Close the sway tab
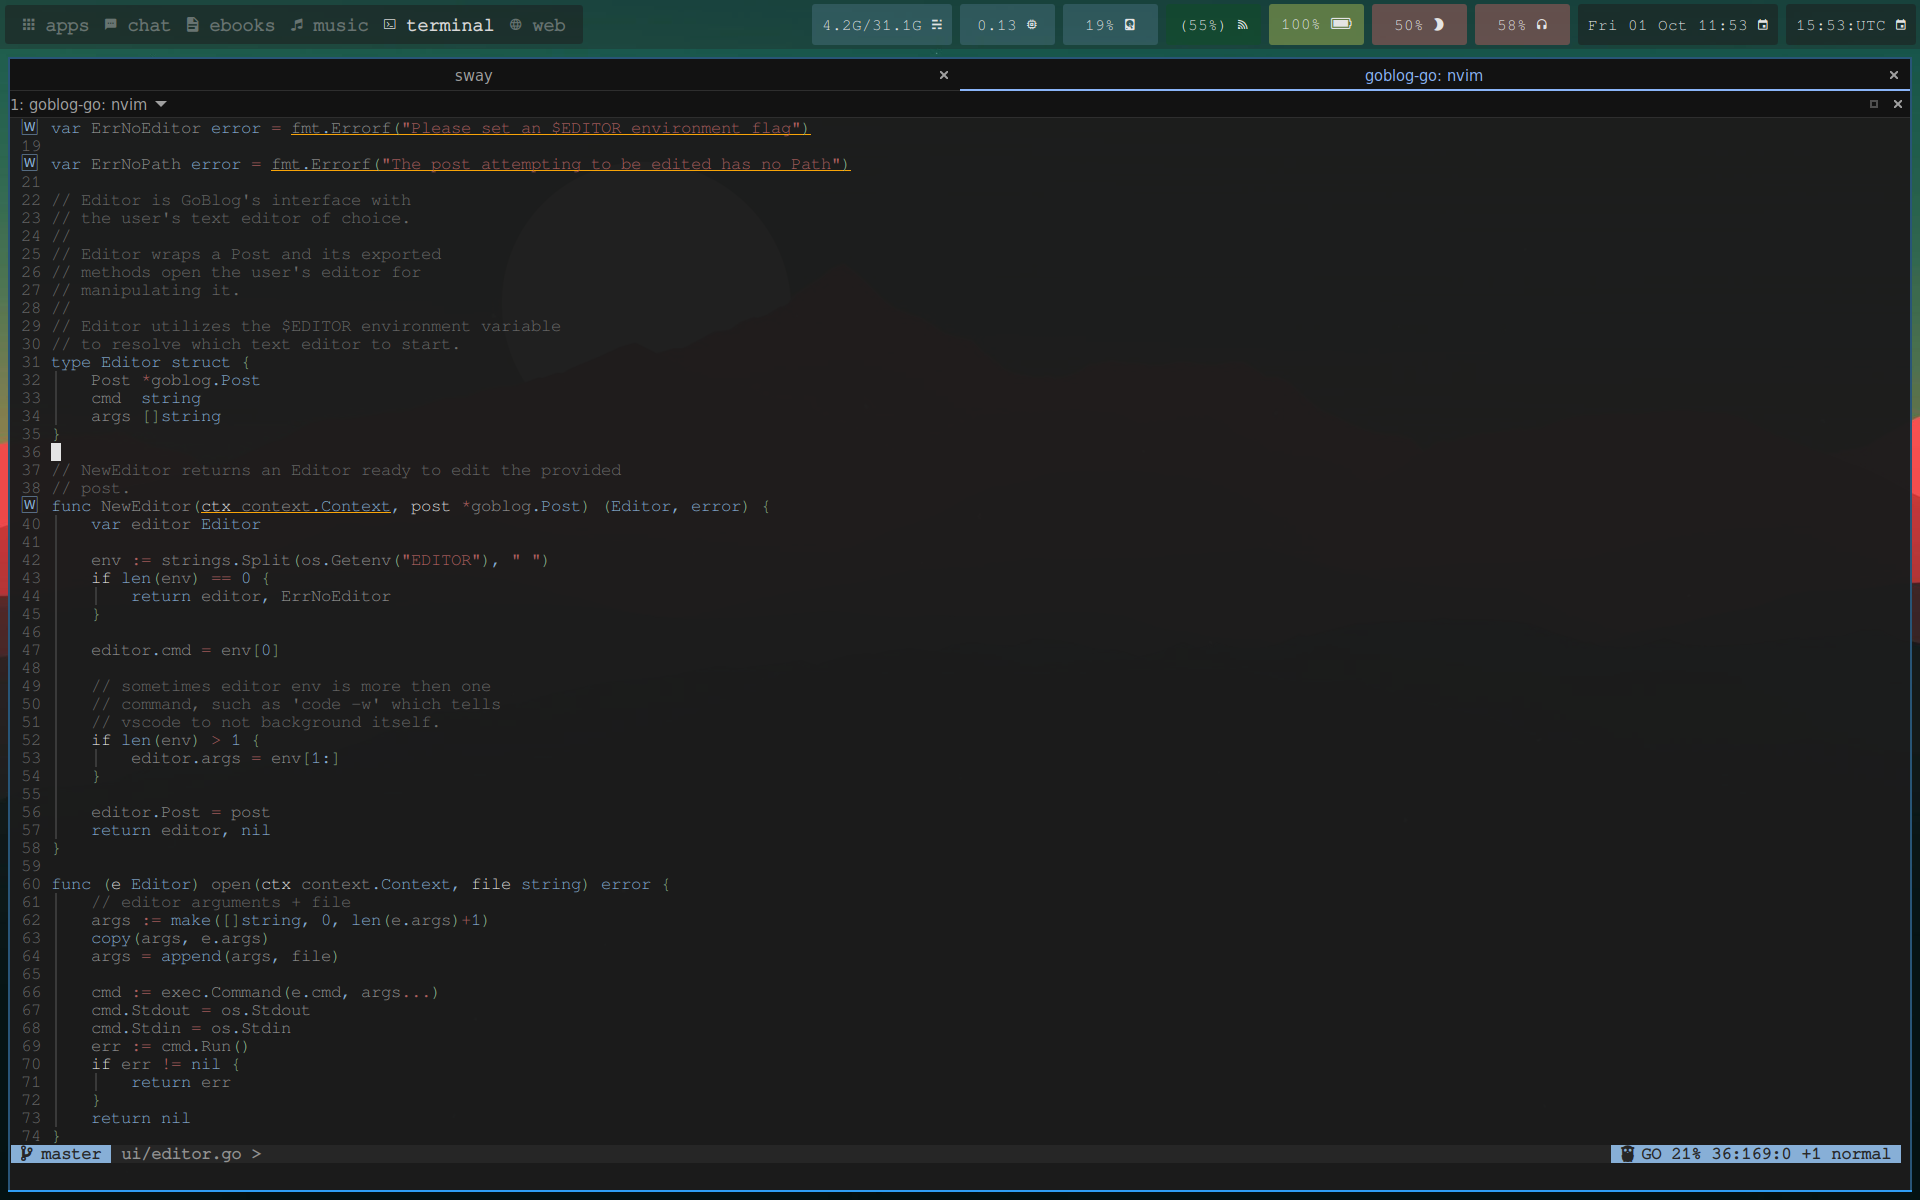The height and width of the screenshot is (1200, 1920). pos(943,75)
